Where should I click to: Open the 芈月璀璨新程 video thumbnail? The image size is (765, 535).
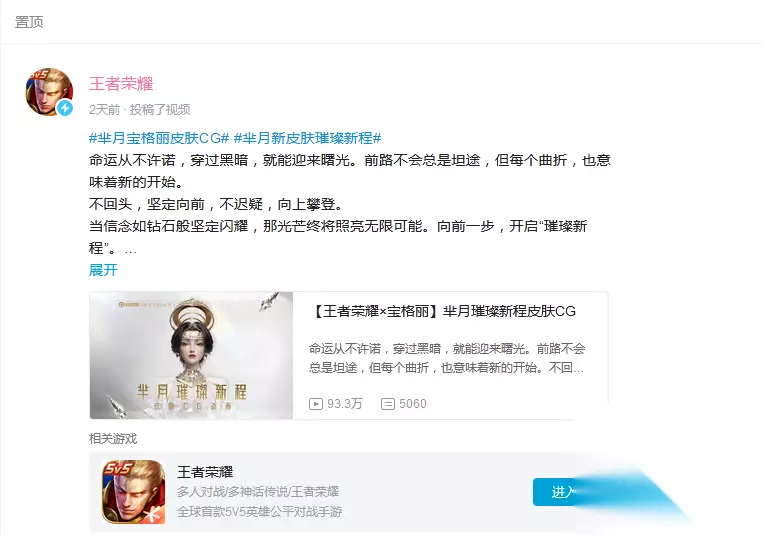(x=191, y=356)
